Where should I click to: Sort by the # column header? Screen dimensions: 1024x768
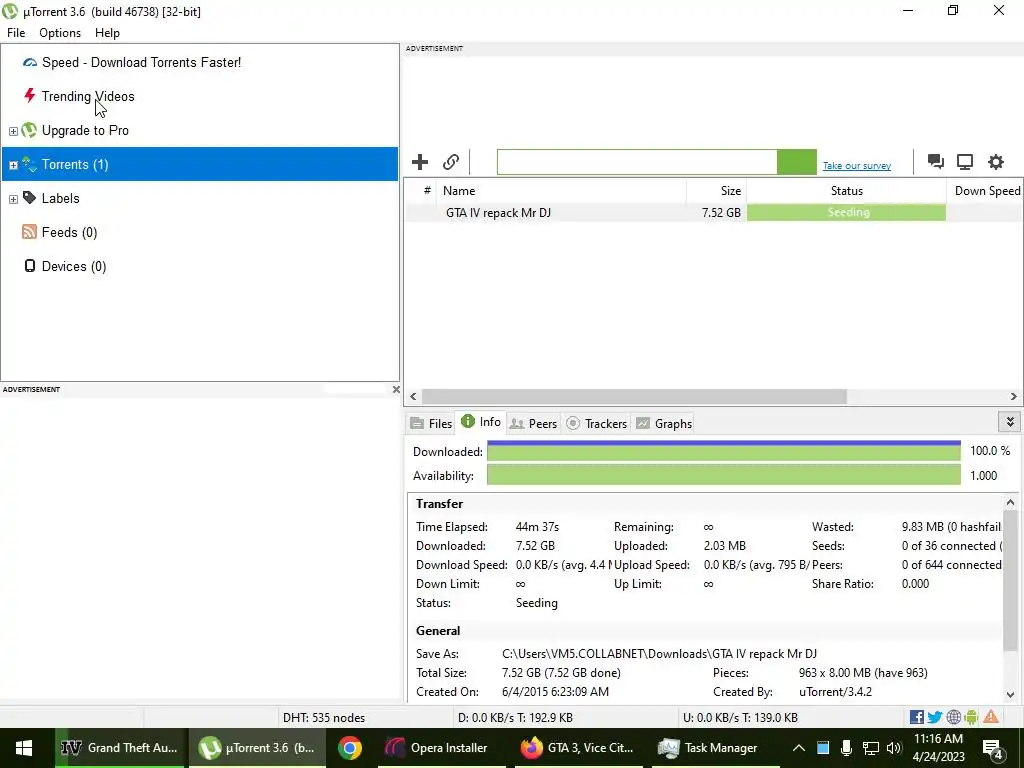tap(426, 191)
